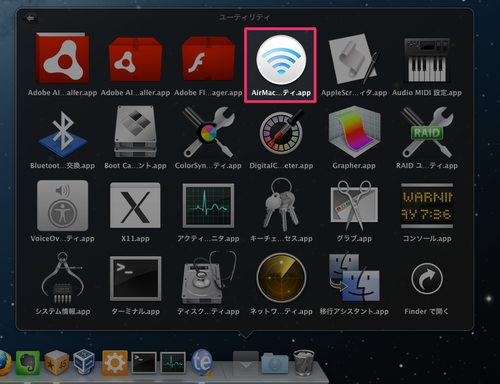The width and height of the screenshot is (500, 384).
Task: Launch System Information app with calipers icon
Action: 63,278
